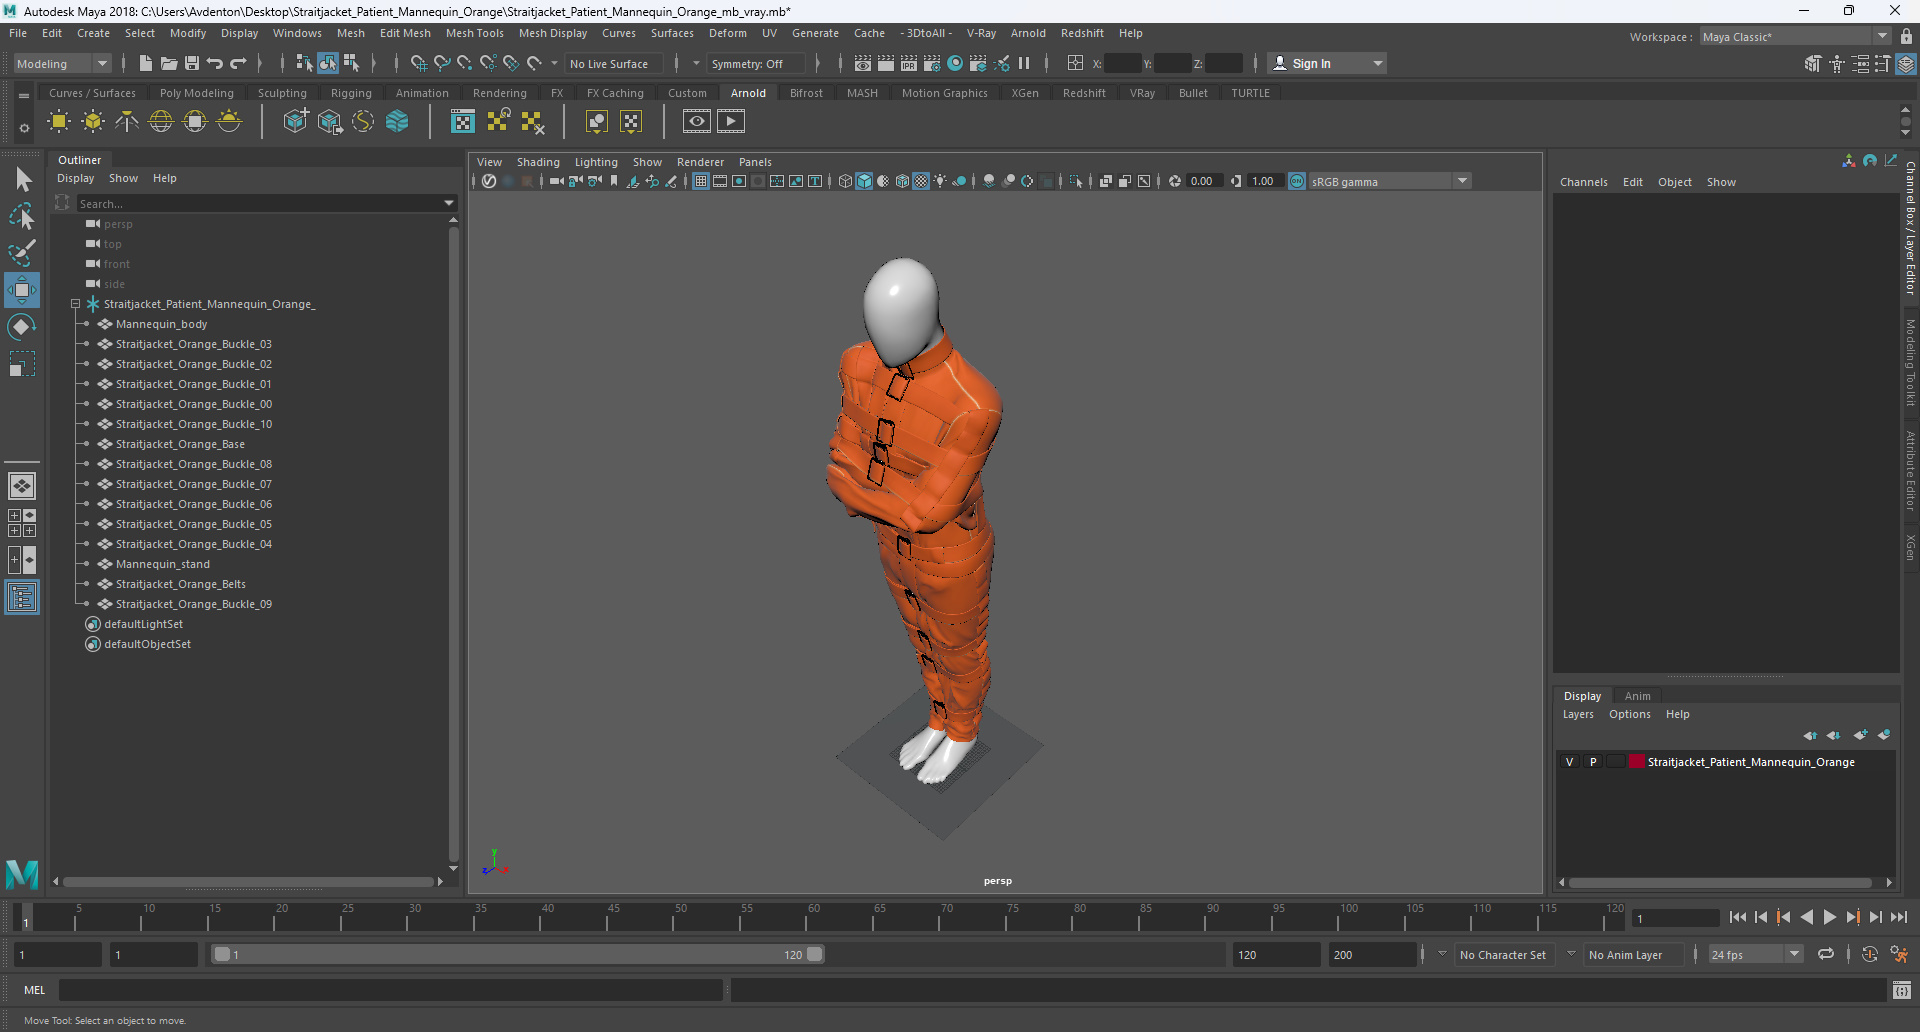The image size is (1920, 1032).
Task: Open the Mesh Tools menu
Action: (474, 33)
